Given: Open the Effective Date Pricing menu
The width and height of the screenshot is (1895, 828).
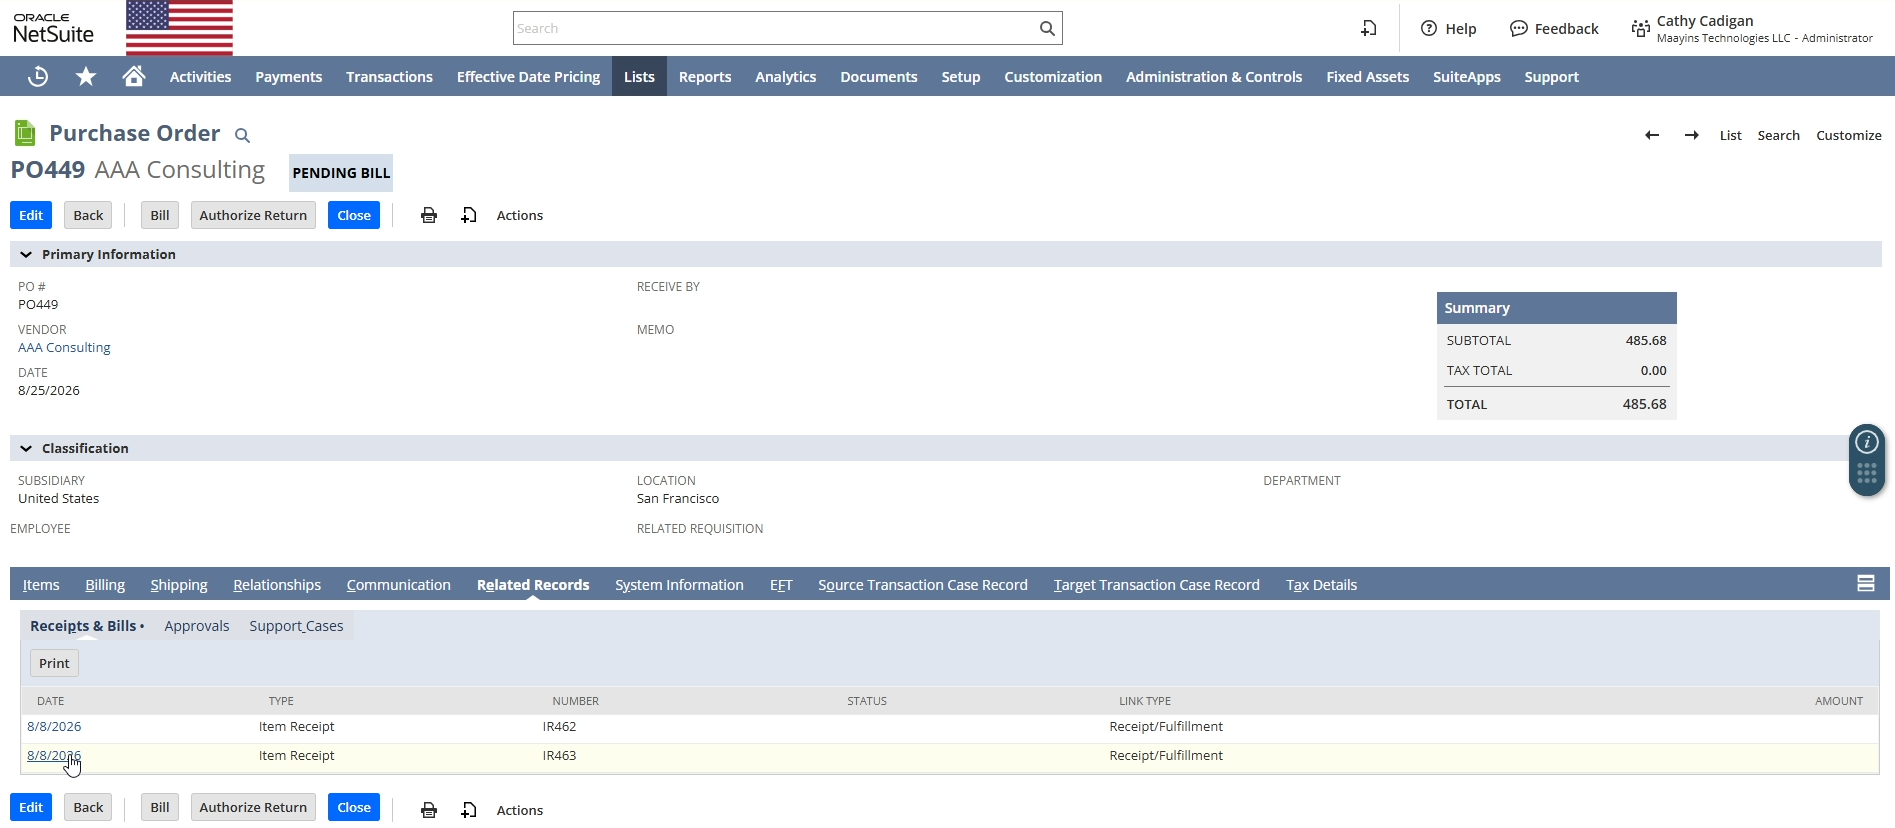Looking at the screenshot, I should click(x=528, y=76).
